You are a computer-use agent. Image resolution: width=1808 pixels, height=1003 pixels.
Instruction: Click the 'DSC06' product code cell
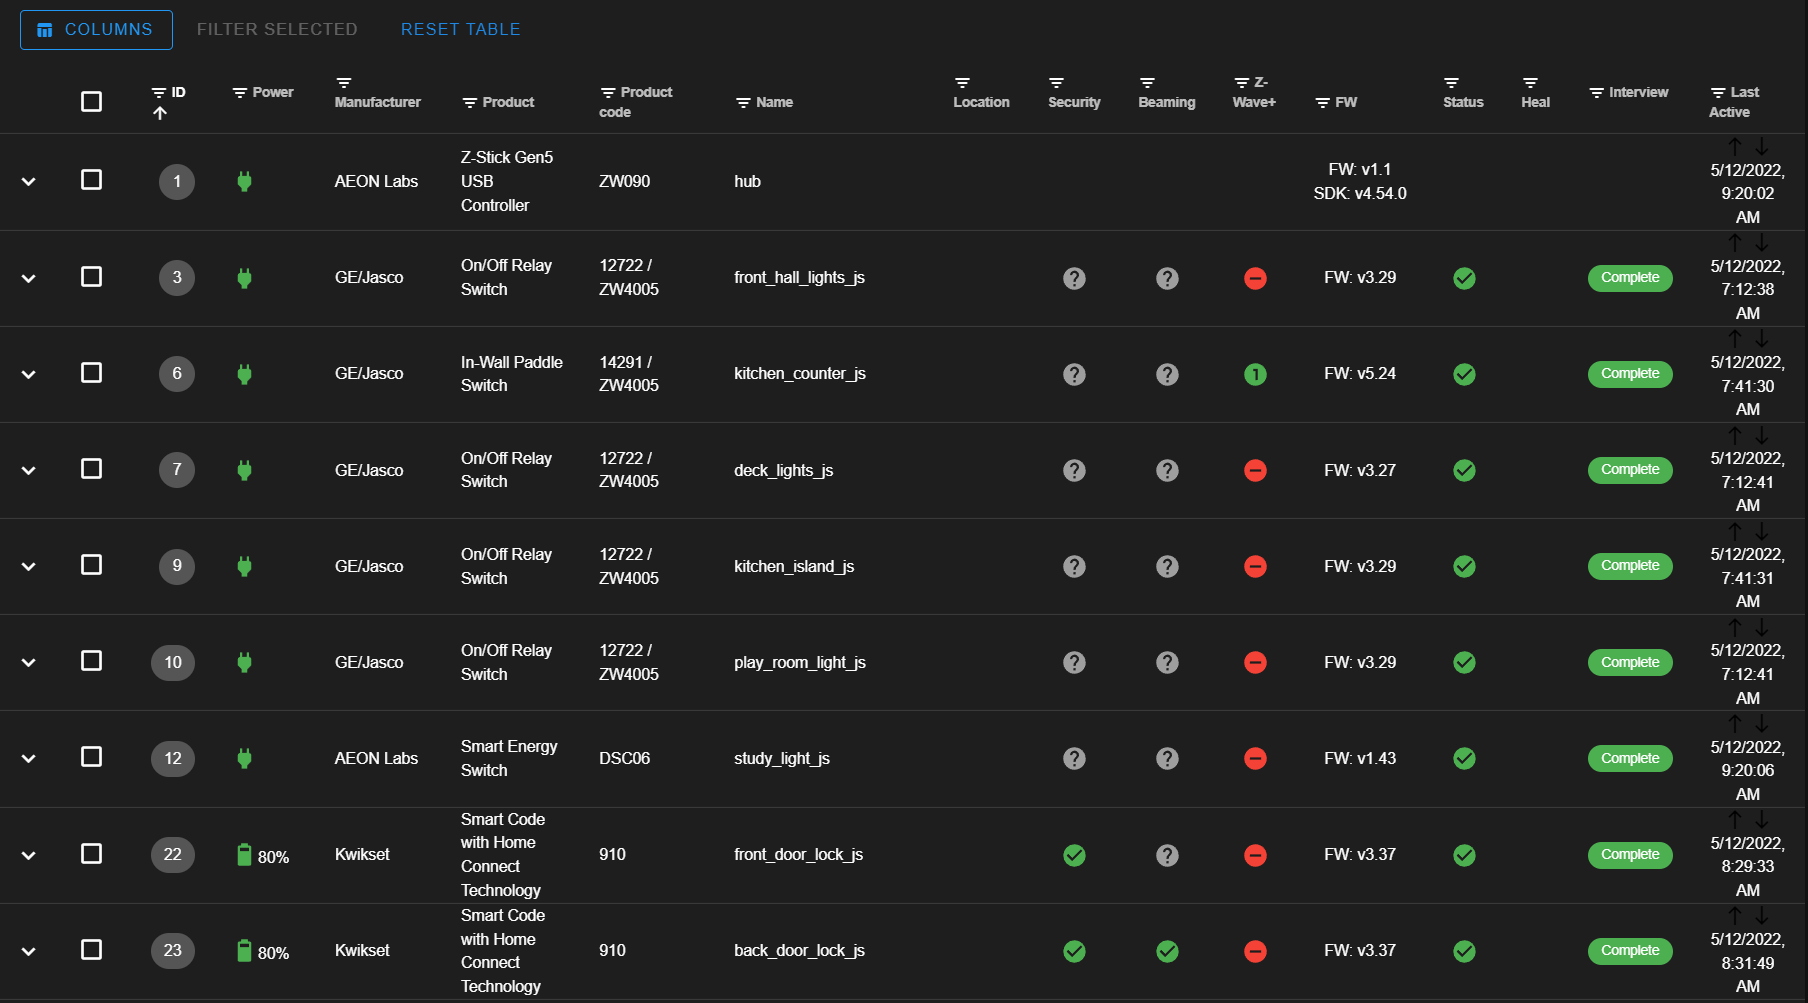click(x=624, y=758)
